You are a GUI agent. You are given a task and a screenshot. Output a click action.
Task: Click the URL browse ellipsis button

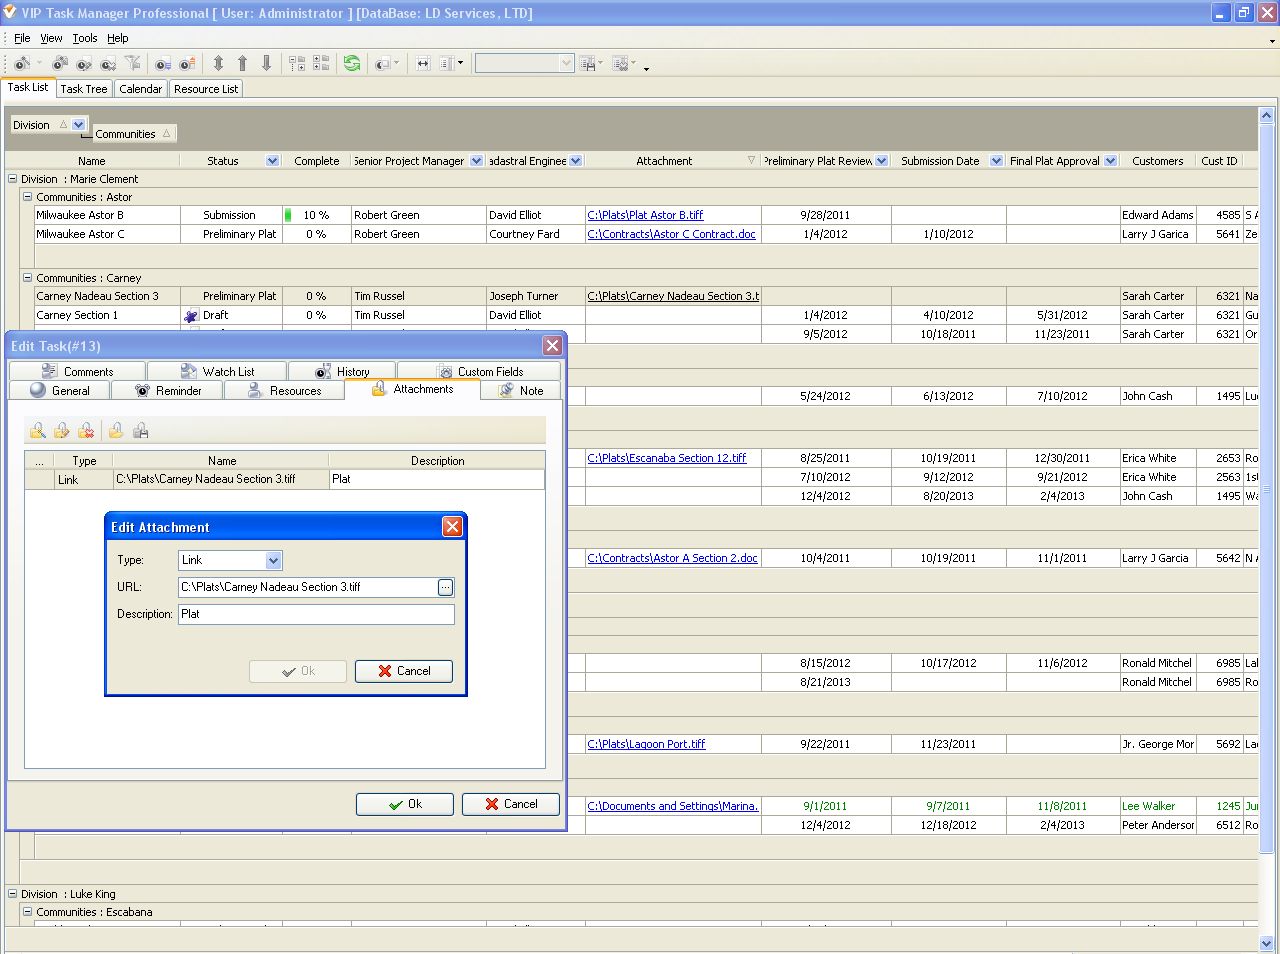point(446,587)
